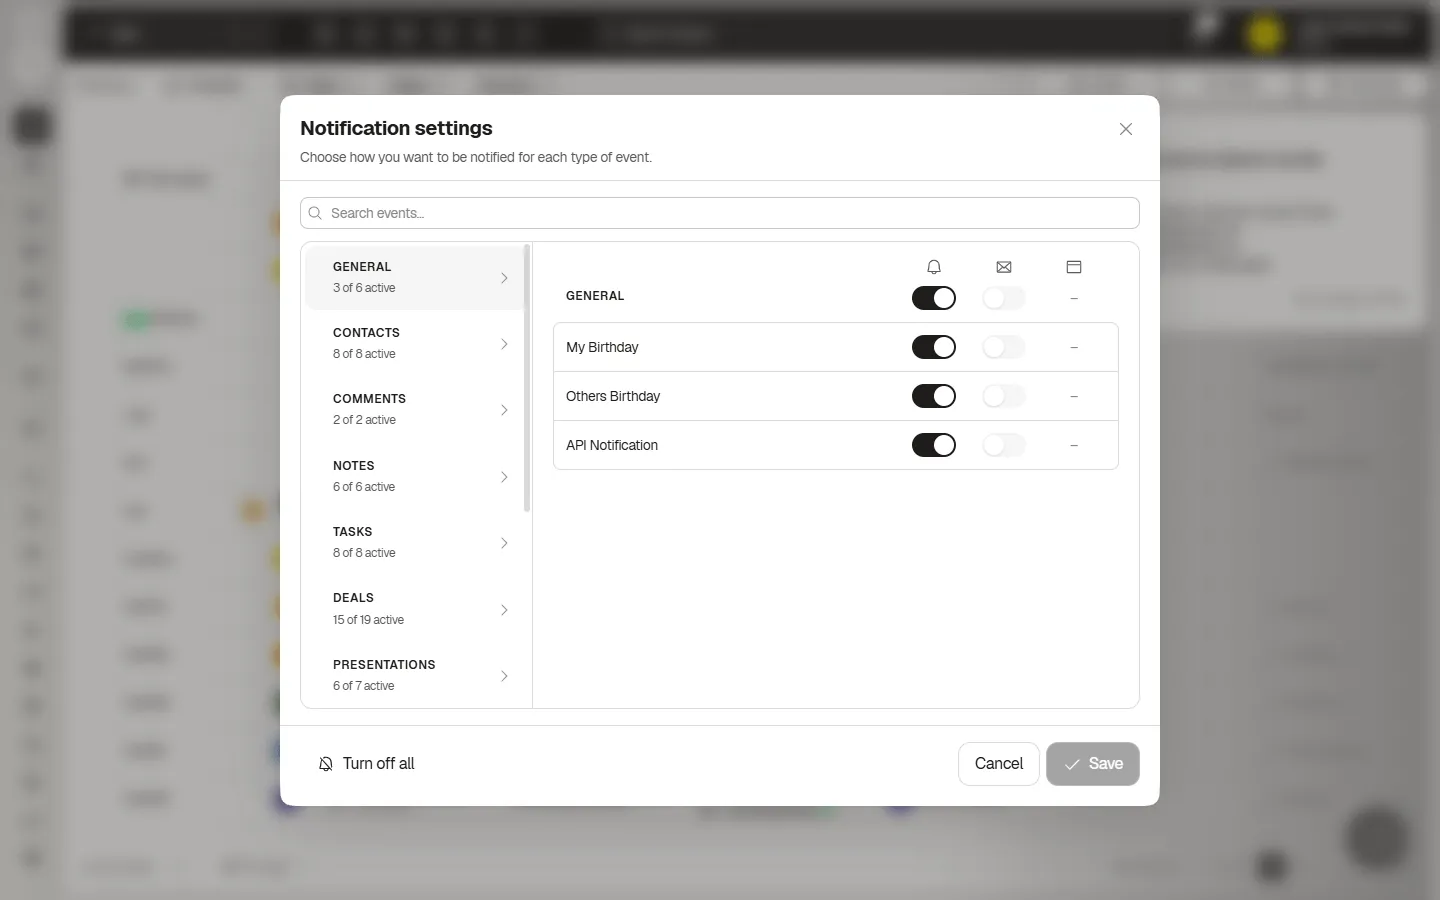This screenshot has width=1440, height=900.
Task: Click the '2 of 2 active' text
Action: pos(364,420)
